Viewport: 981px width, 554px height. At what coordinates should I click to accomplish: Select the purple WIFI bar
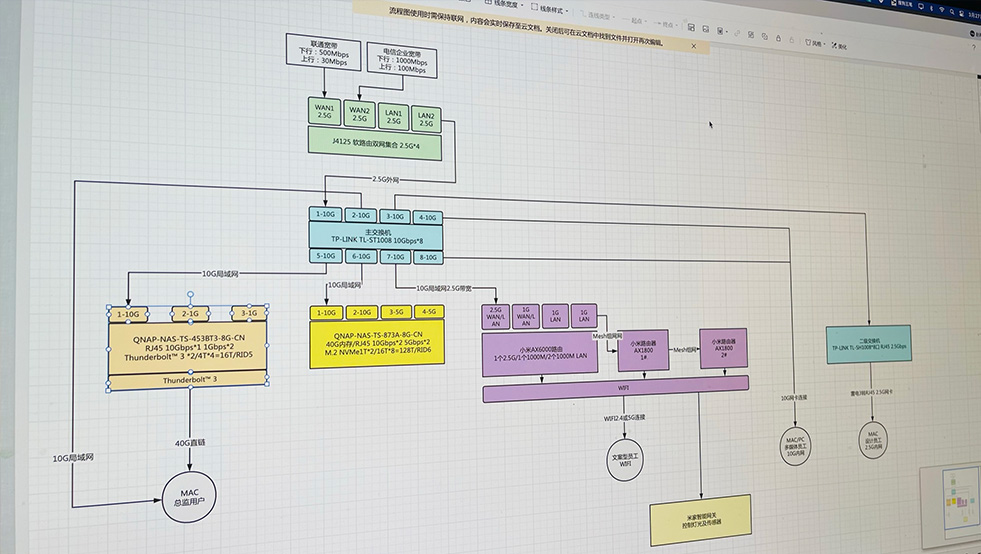pyautogui.click(x=616, y=389)
